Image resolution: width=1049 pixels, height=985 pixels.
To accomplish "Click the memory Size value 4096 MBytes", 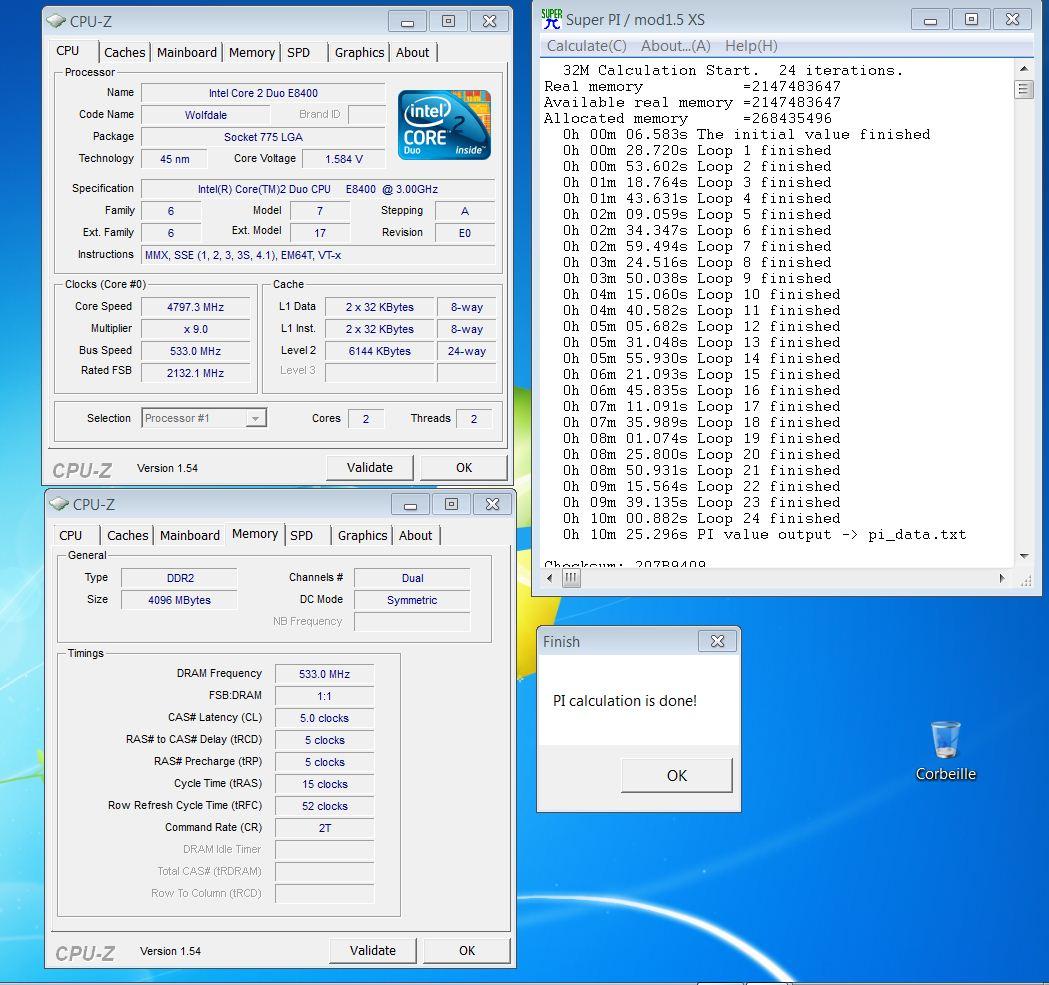I will click(x=179, y=600).
